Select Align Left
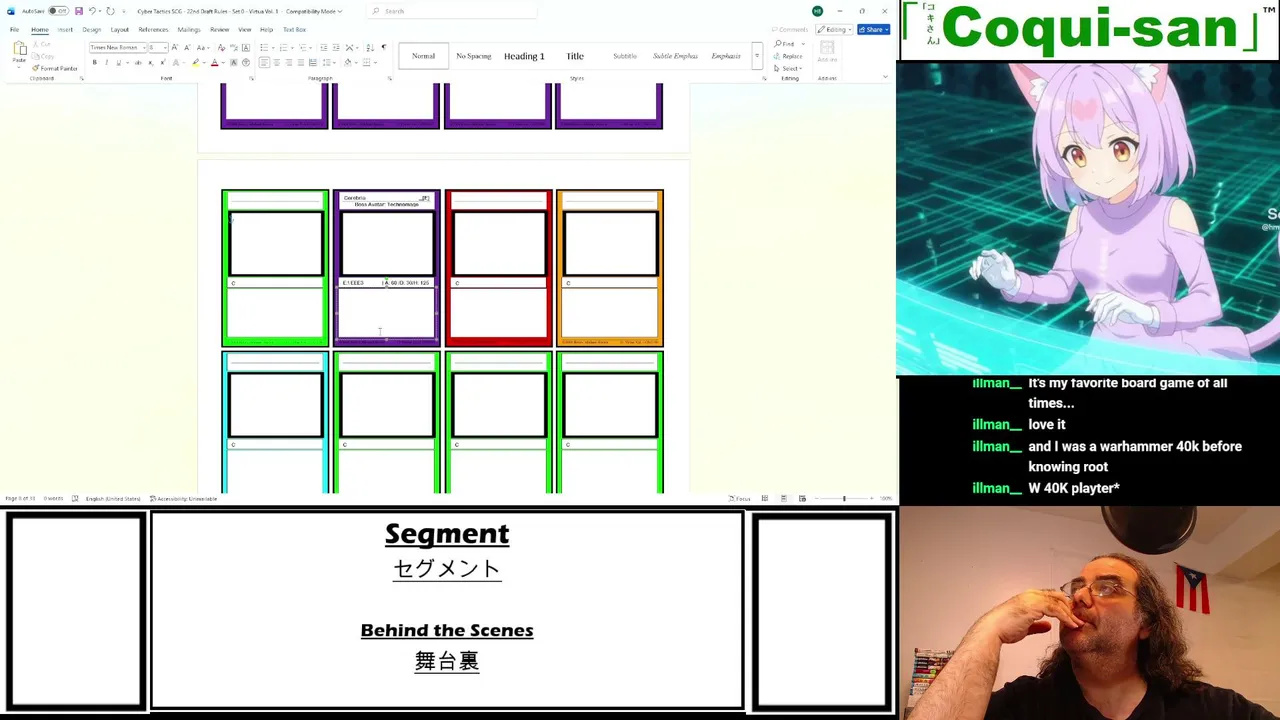 [x=264, y=62]
